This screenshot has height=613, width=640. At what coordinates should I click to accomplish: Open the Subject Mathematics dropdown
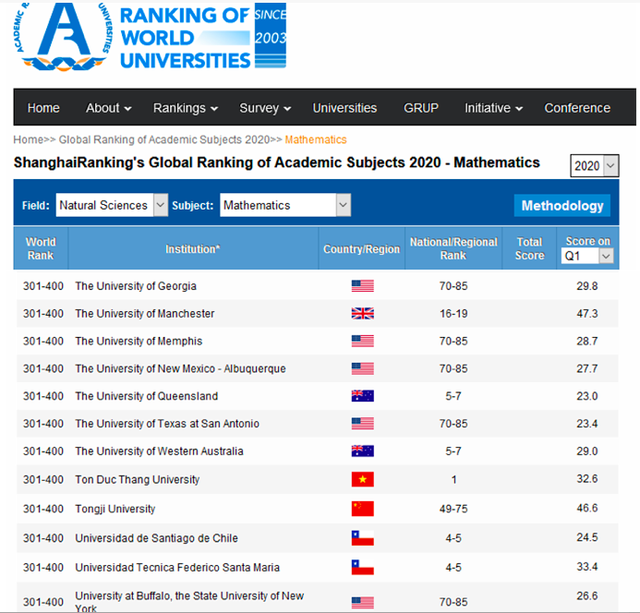285,205
